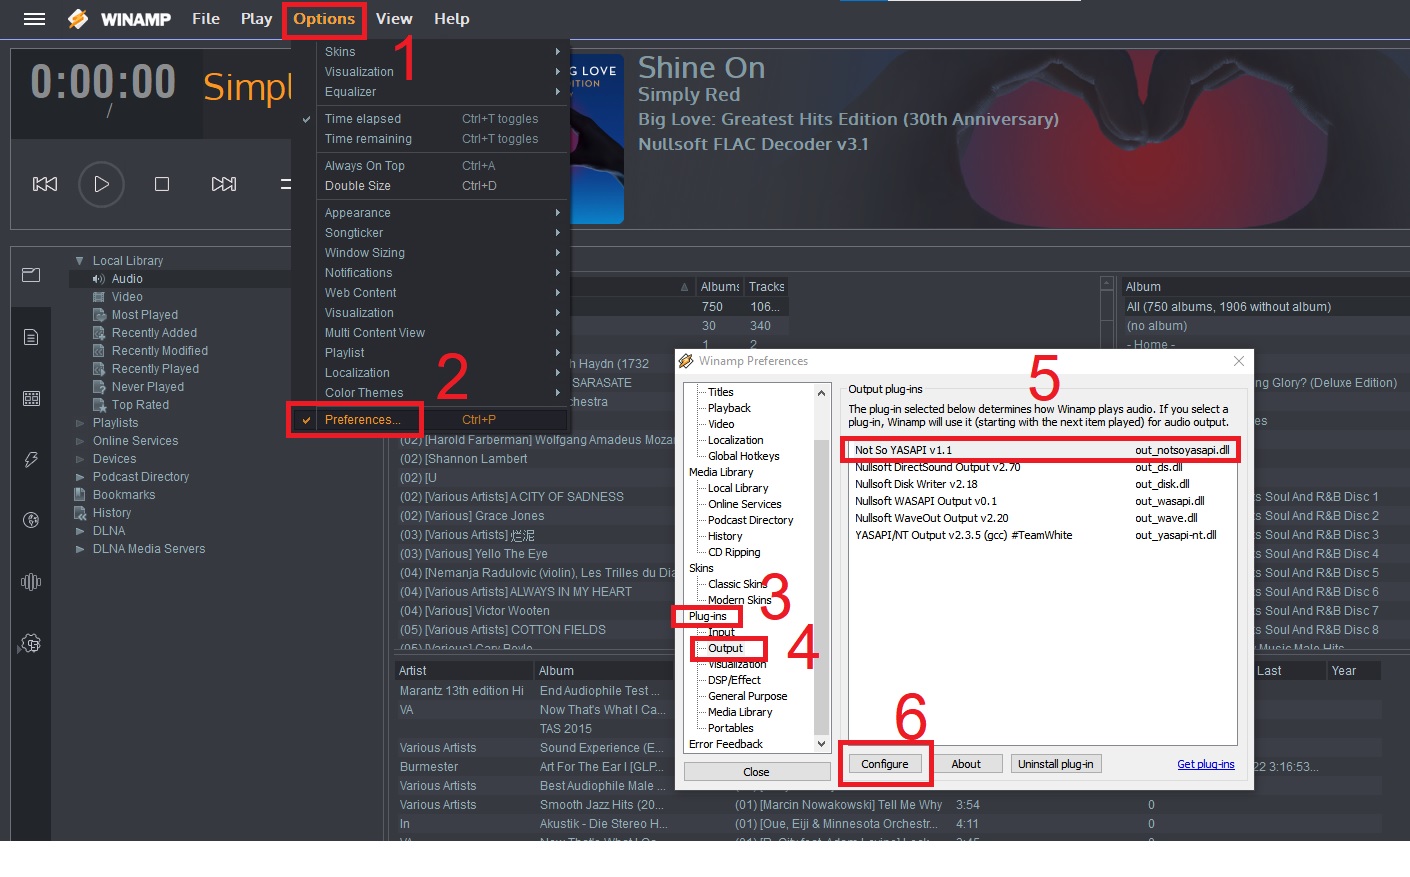
Task: Expand the Devices tree node
Action: pyautogui.click(x=80, y=459)
